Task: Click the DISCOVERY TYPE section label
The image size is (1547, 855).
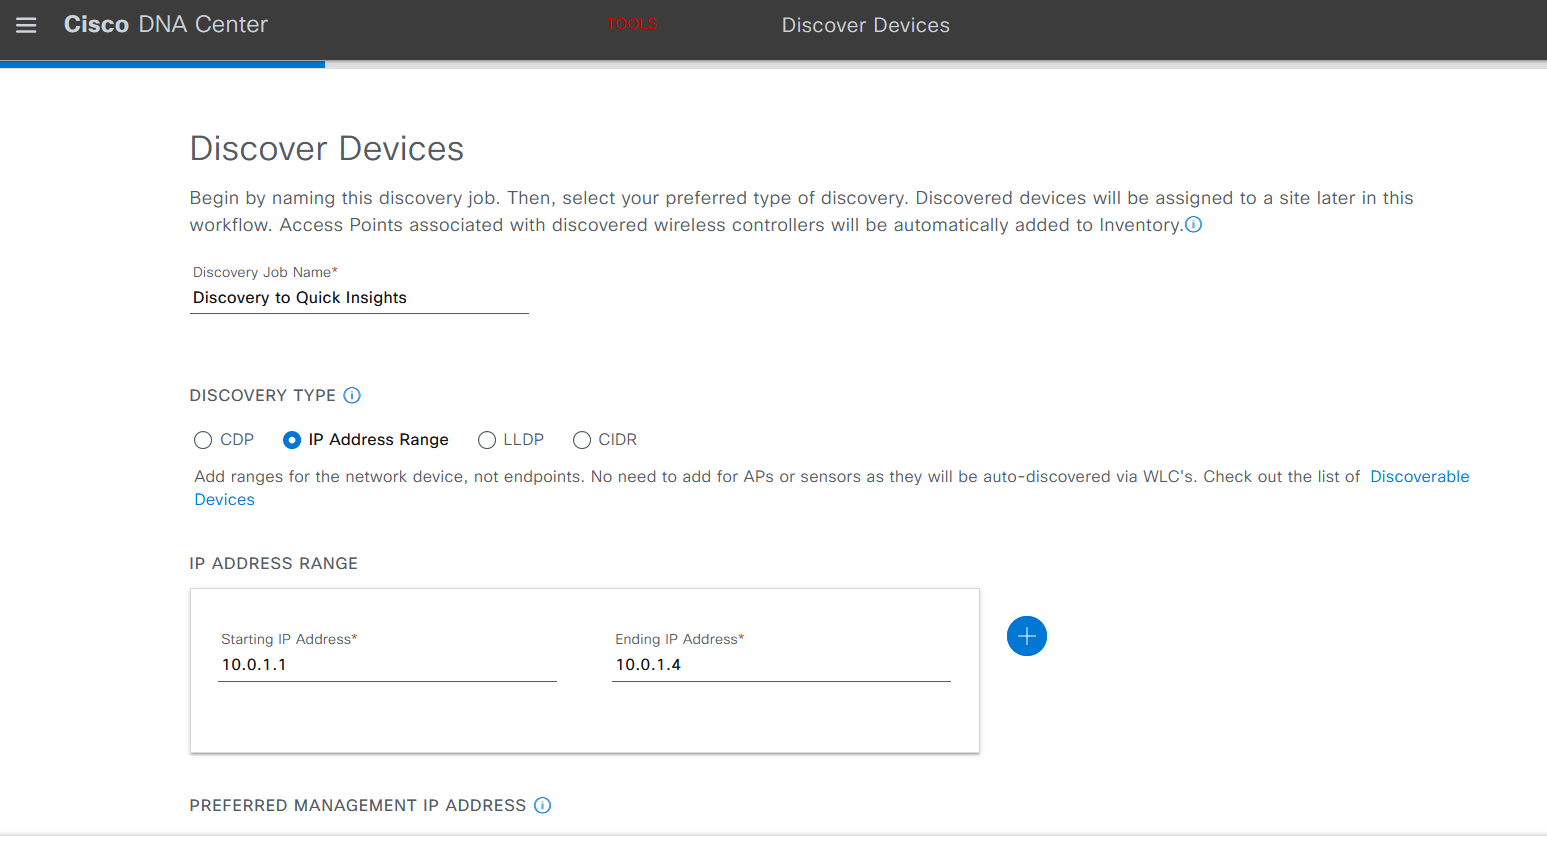Action: coord(263,395)
